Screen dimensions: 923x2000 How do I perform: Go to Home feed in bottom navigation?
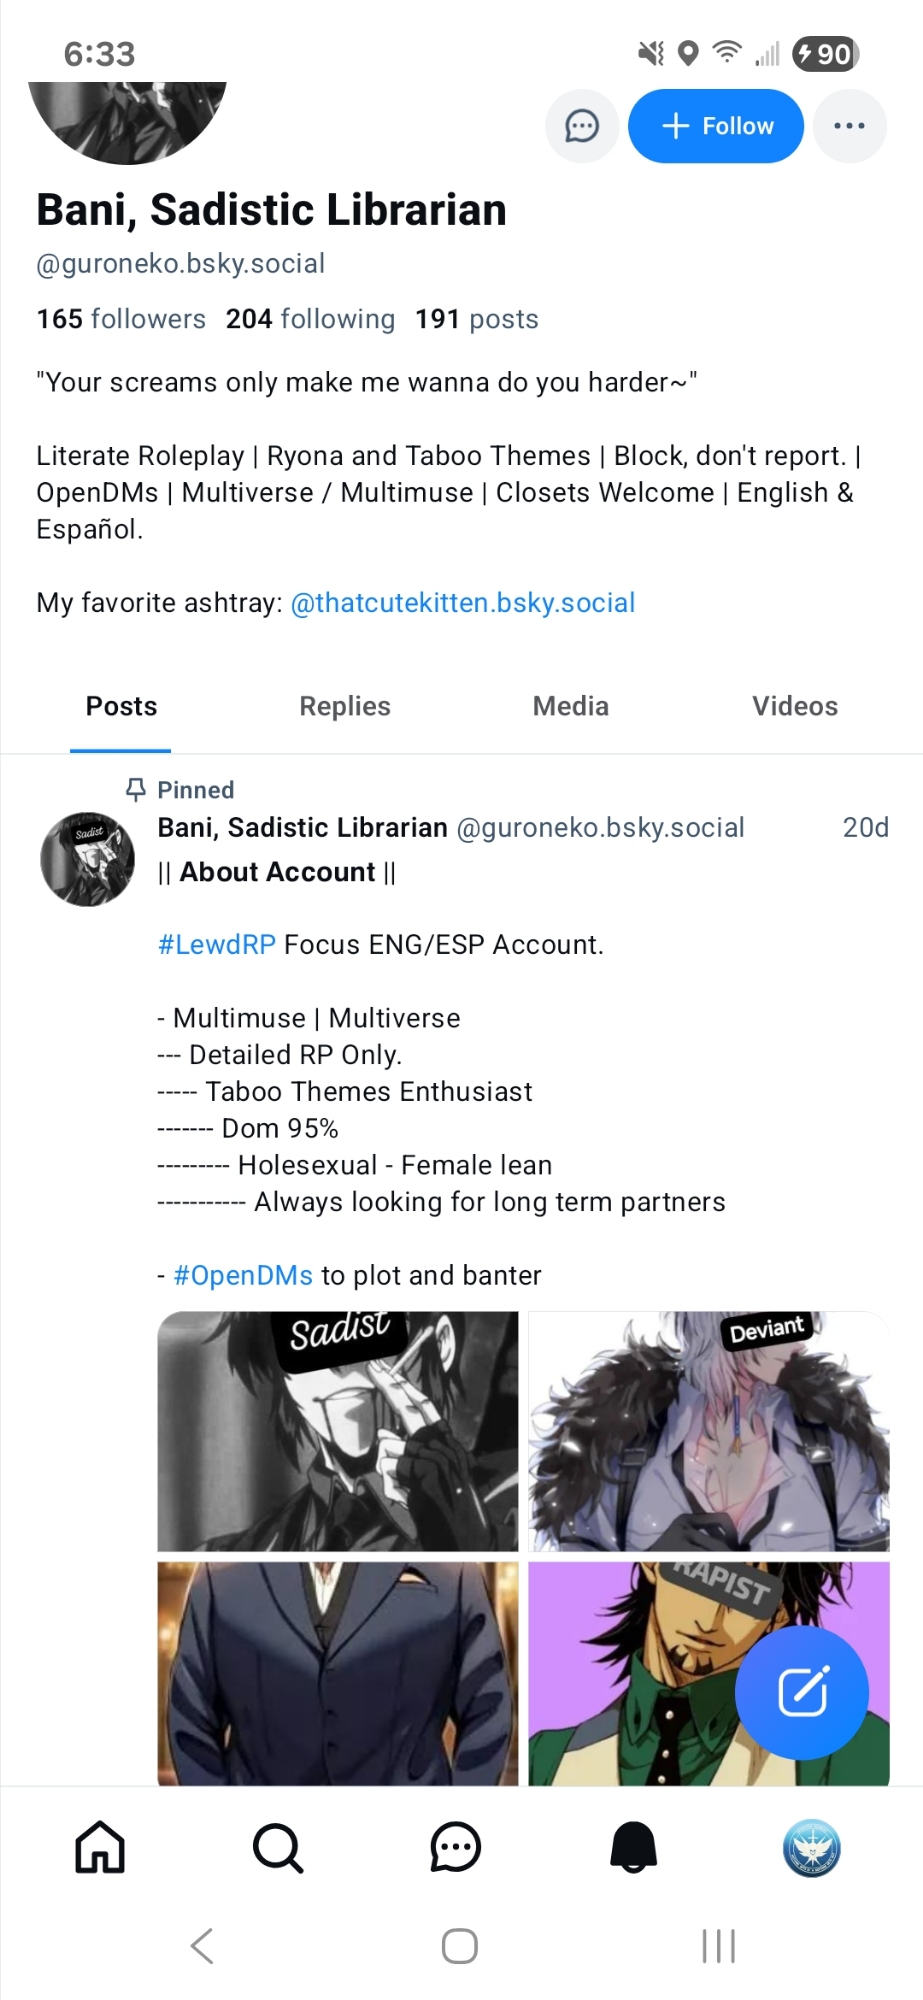100,1847
